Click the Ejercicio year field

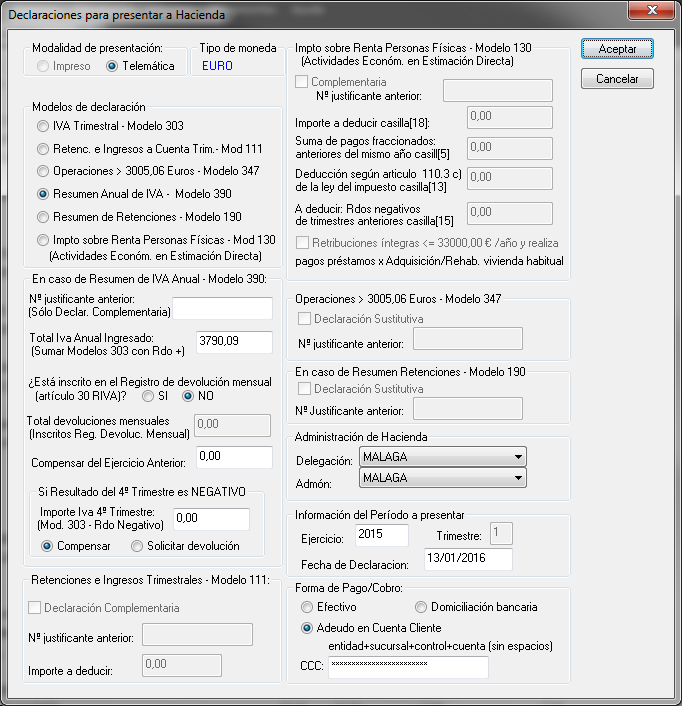pyautogui.click(x=382, y=535)
